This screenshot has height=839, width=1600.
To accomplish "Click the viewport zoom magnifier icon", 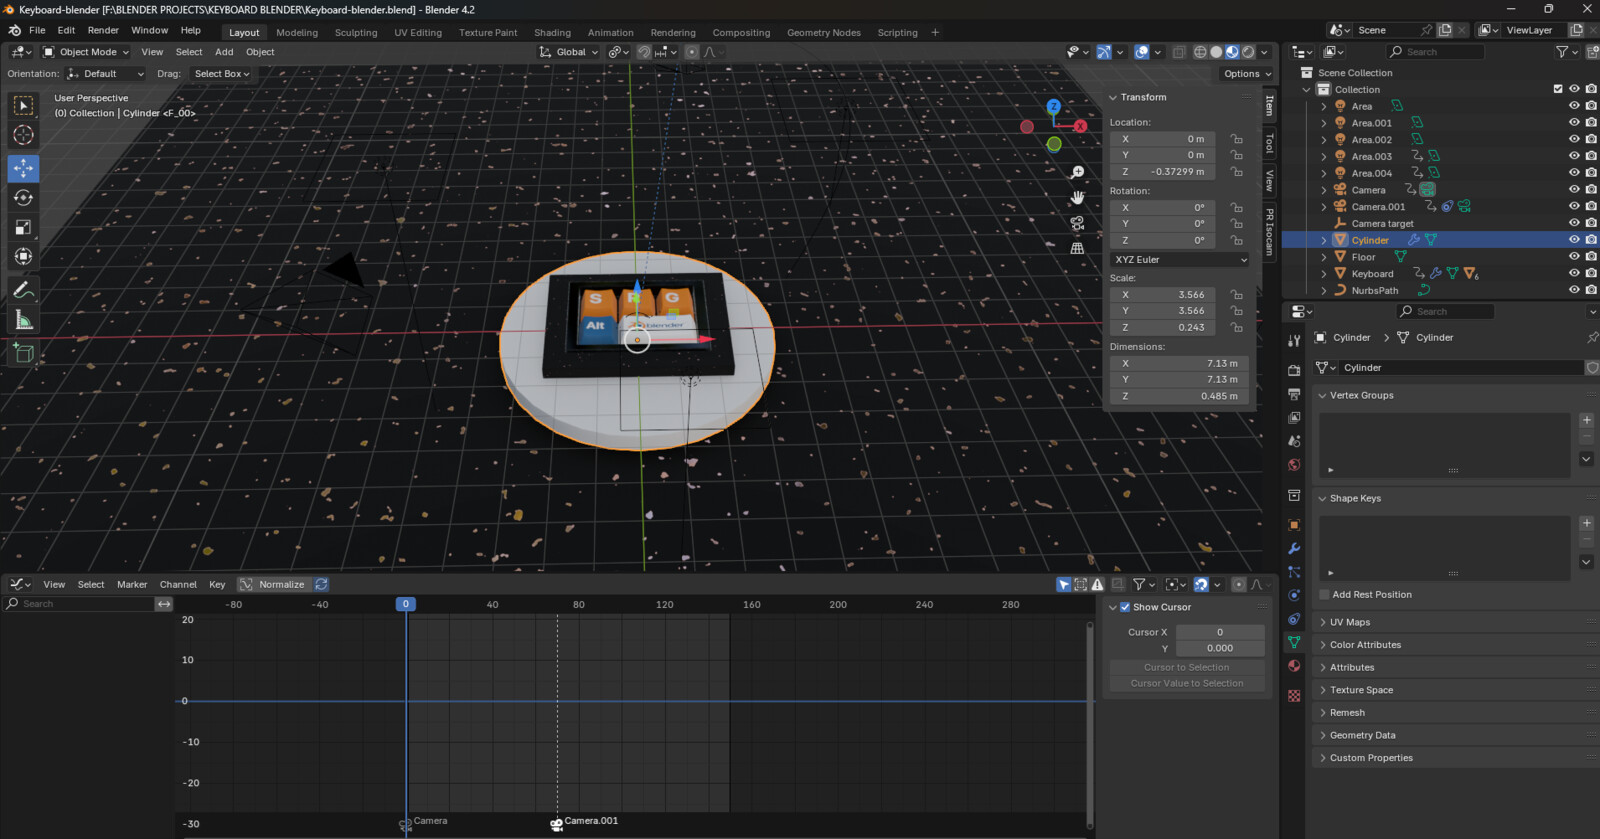I will coord(1078,173).
